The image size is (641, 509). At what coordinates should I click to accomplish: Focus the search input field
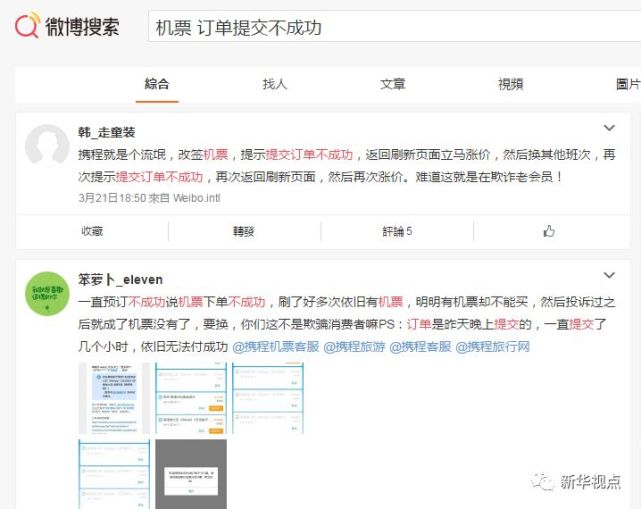coord(394,27)
